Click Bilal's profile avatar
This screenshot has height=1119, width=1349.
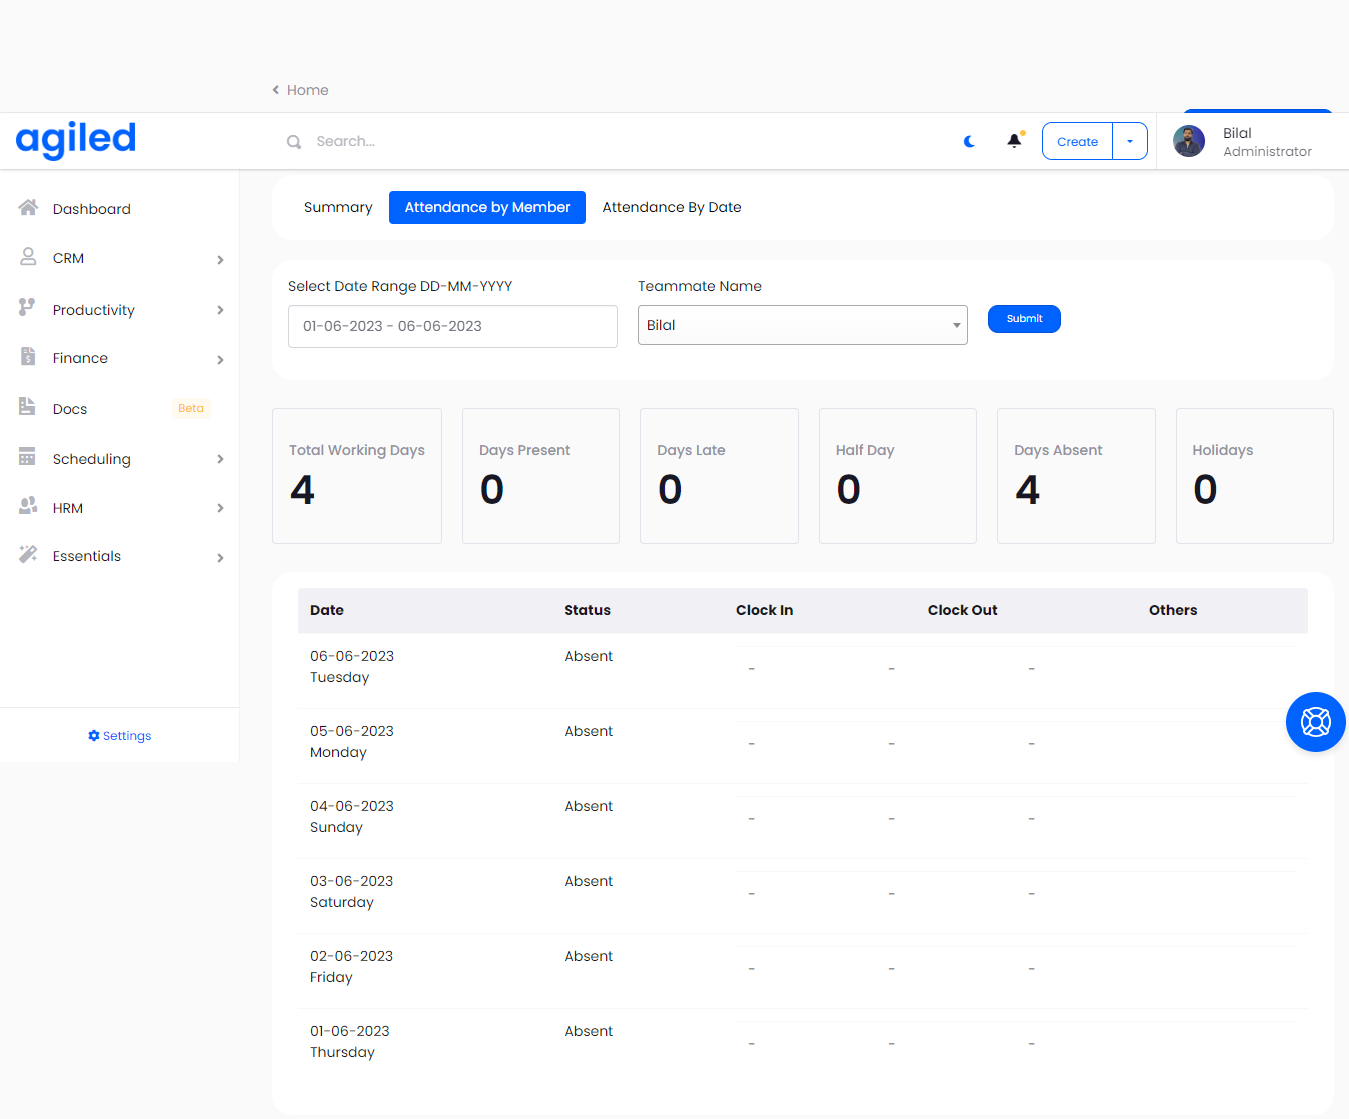tap(1188, 141)
